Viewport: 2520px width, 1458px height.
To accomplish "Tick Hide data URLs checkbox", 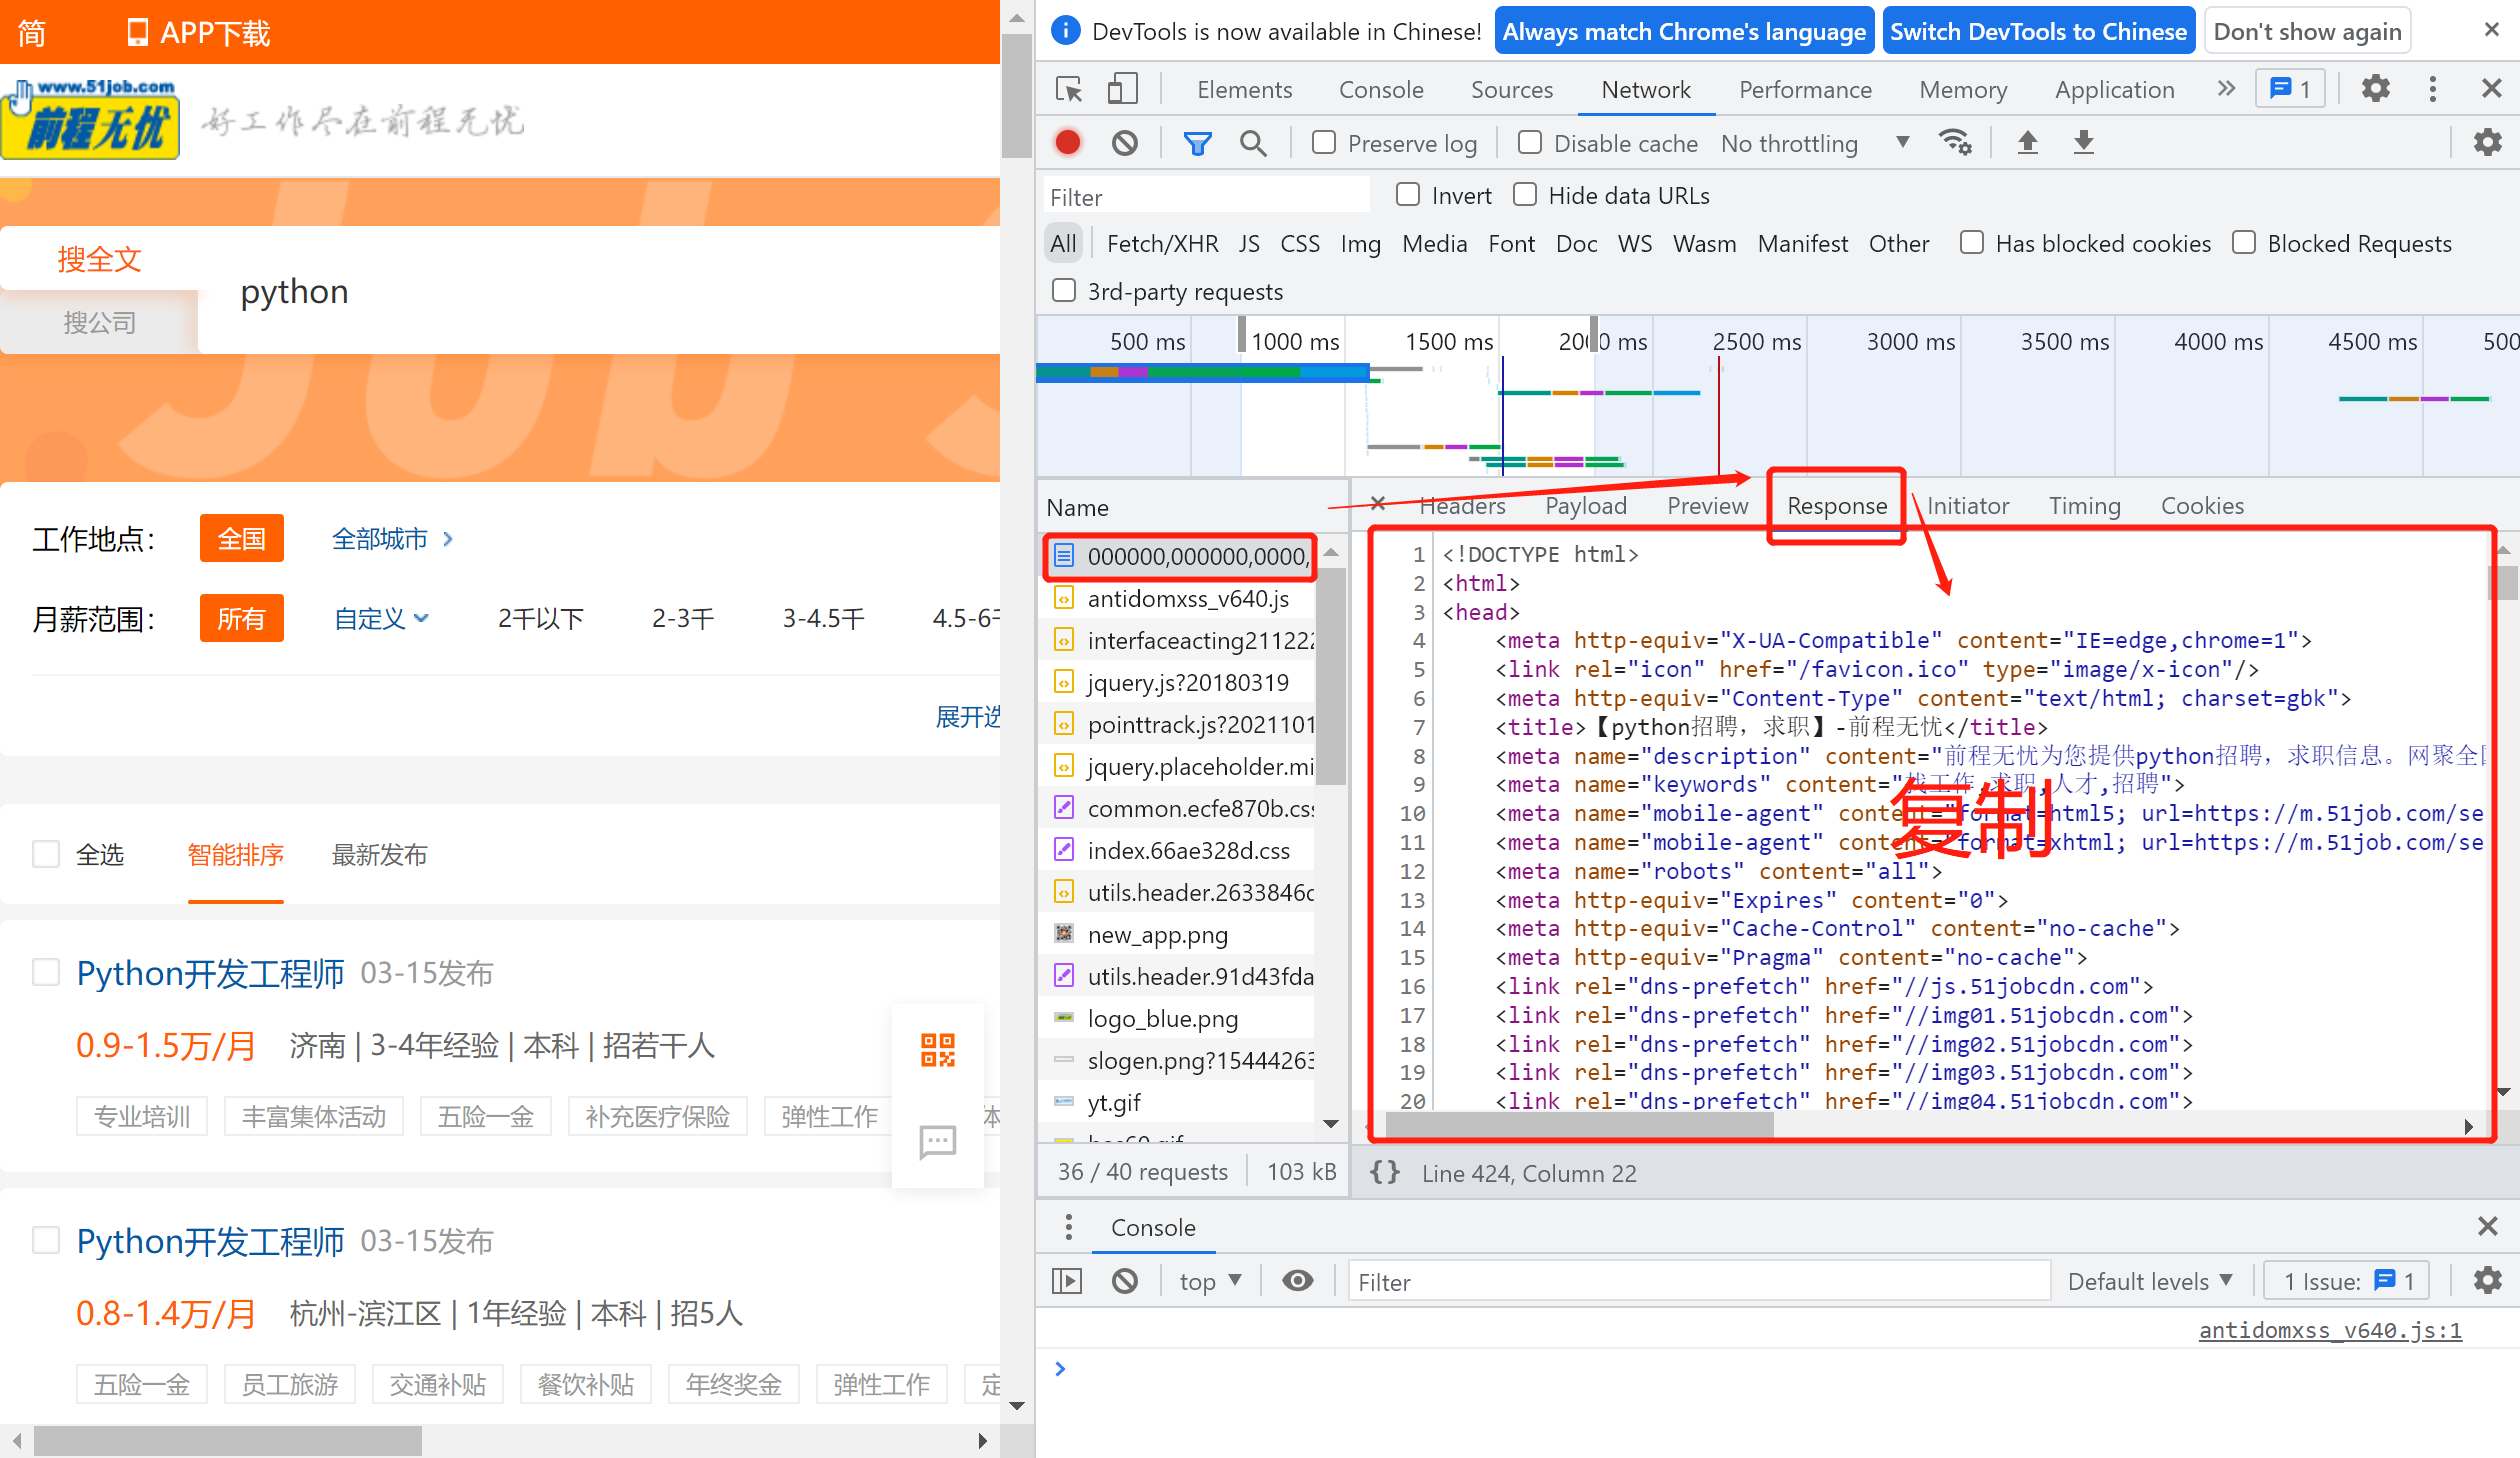I will click(x=1525, y=194).
